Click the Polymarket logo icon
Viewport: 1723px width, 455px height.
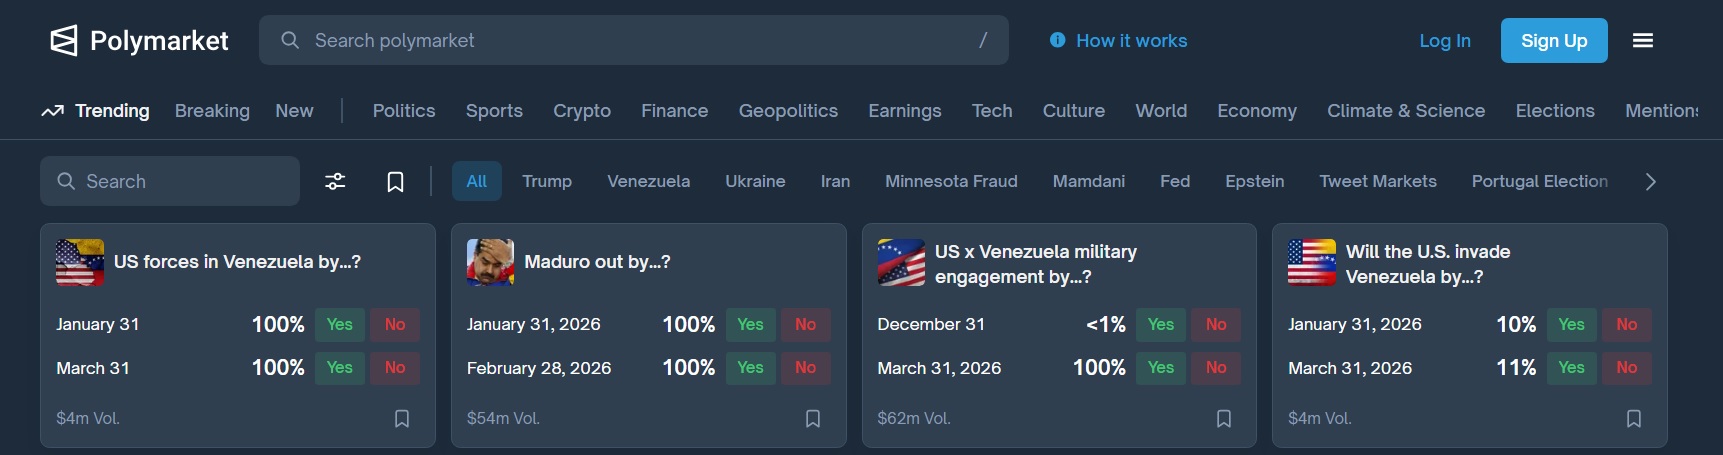tap(64, 41)
